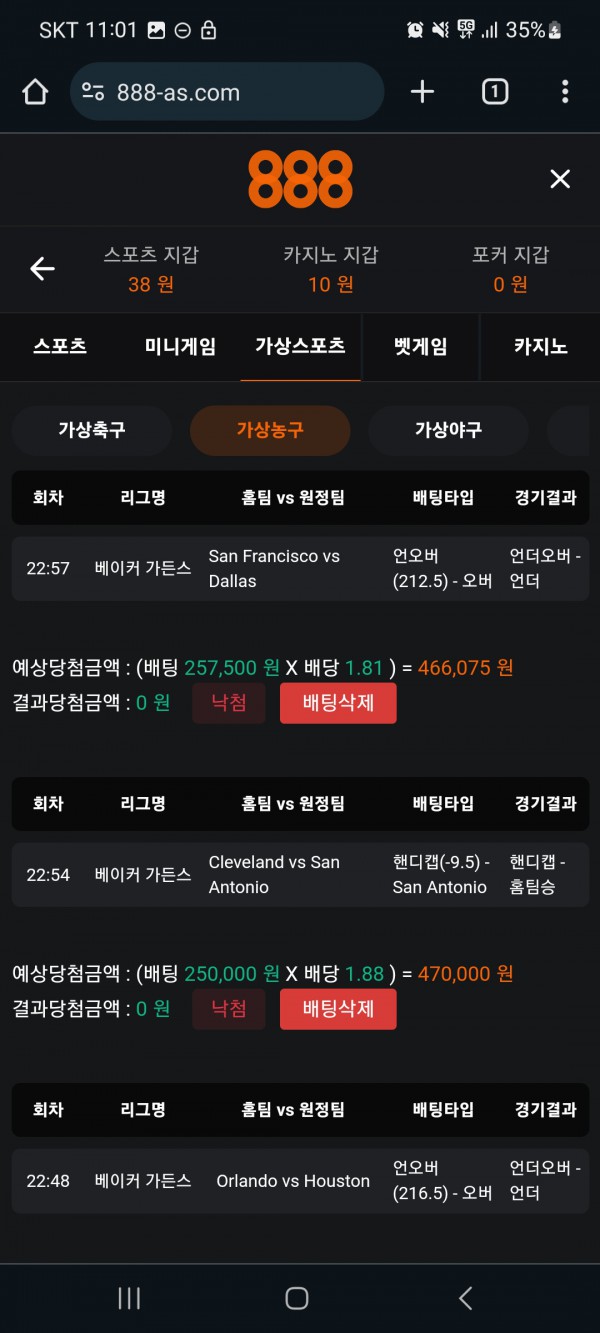
Task: Open the 카지노 tab
Action: 540,346
